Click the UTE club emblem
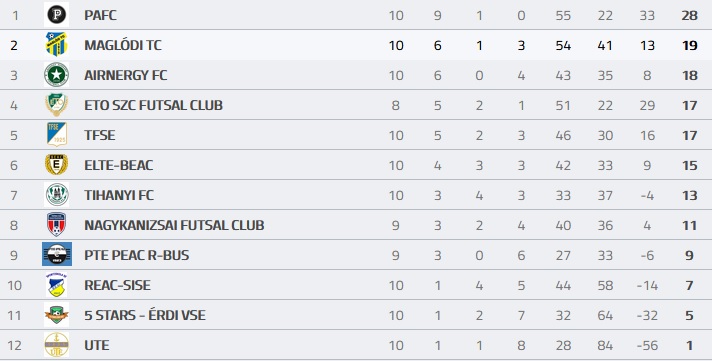The image size is (712, 361). coord(57,345)
